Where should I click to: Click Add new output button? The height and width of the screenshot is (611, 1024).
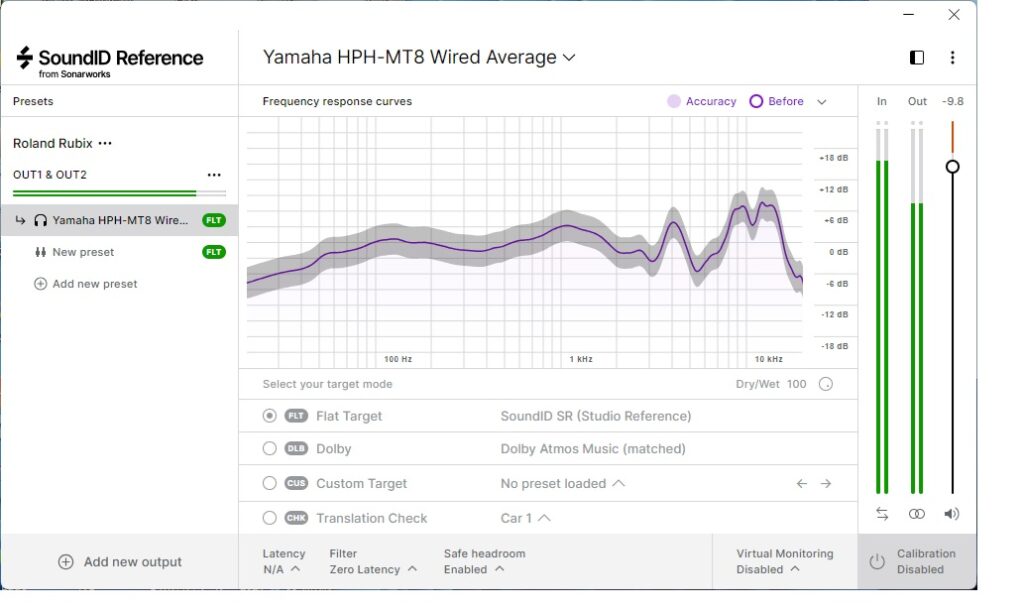pyautogui.click(x=120, y=562)
